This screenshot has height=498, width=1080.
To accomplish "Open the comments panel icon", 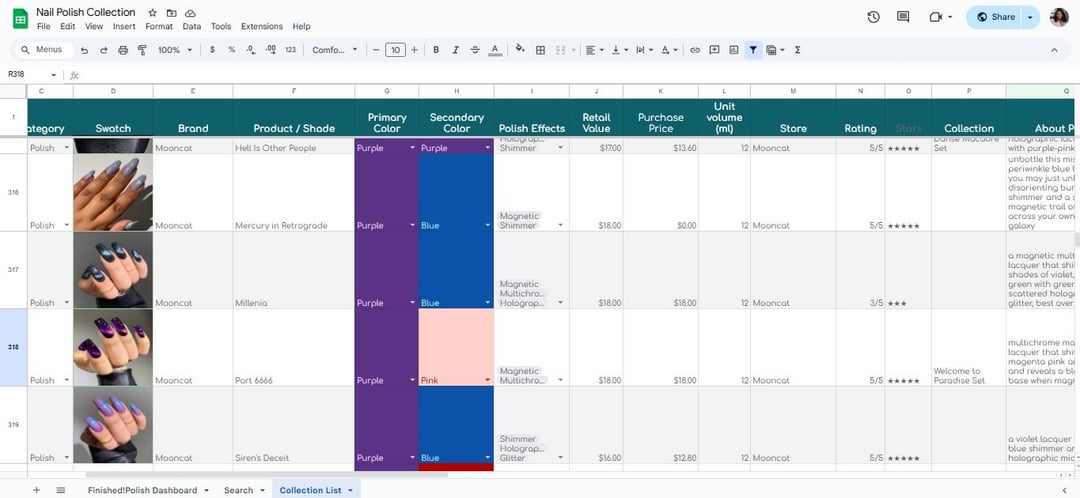I will [903, 17].
